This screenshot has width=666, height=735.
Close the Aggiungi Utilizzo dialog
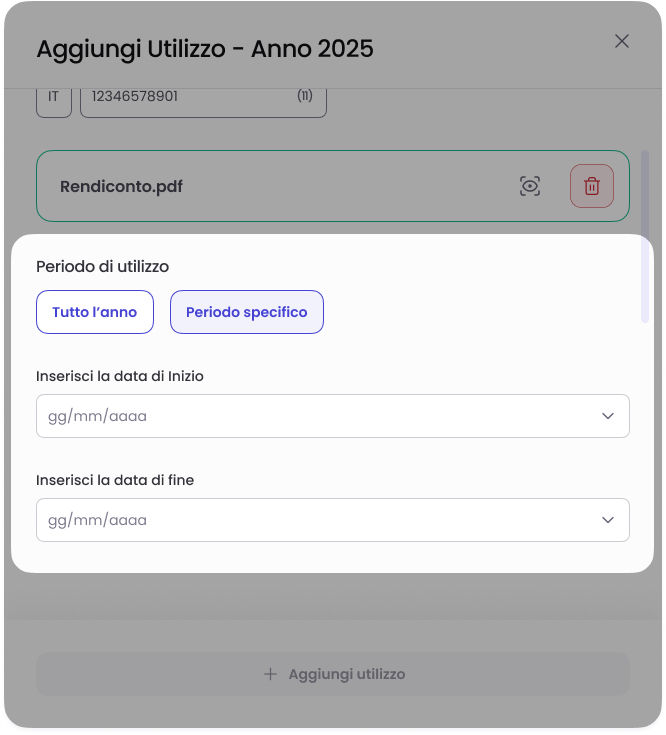point(621,41)
